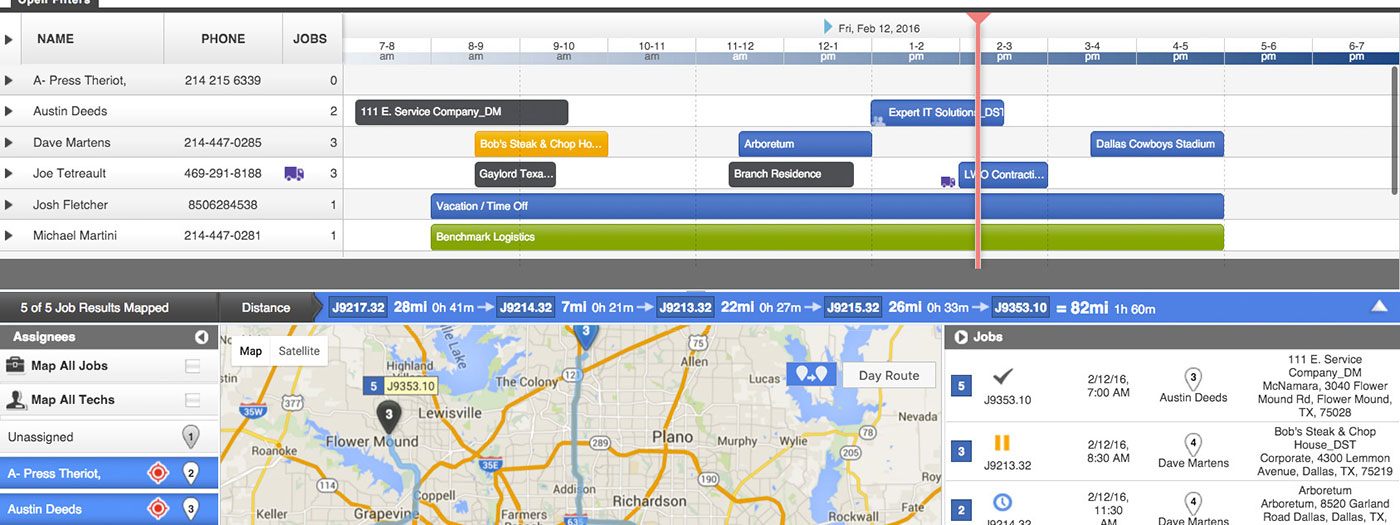Expand all rows with the header arrow beside NAME

pos(9,39)
